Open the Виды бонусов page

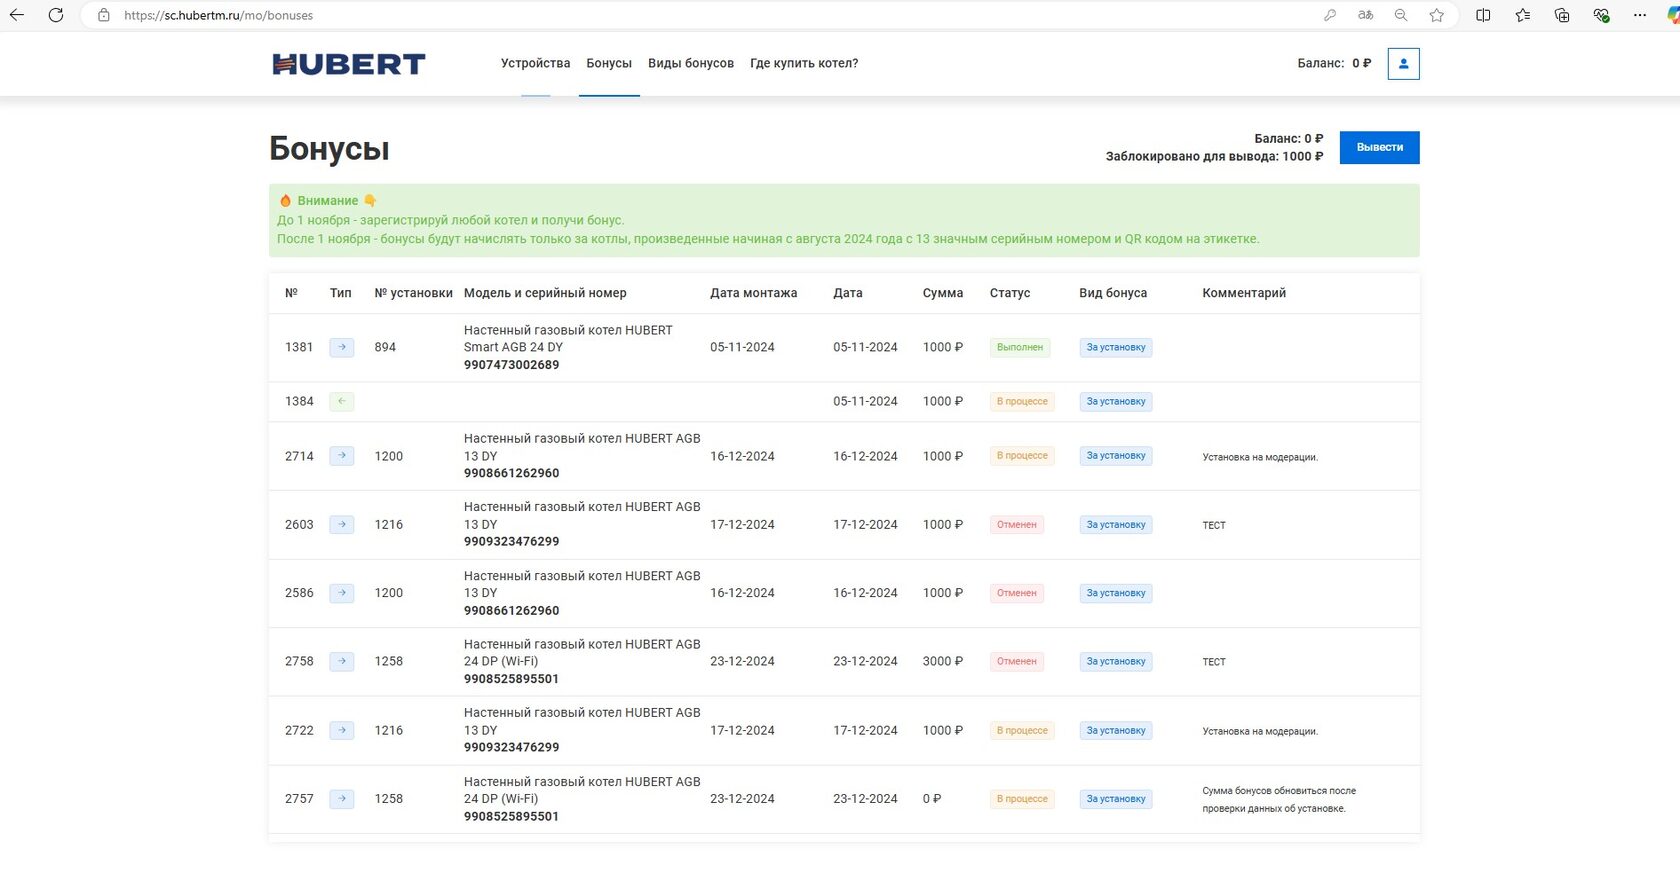pos(691,63)
